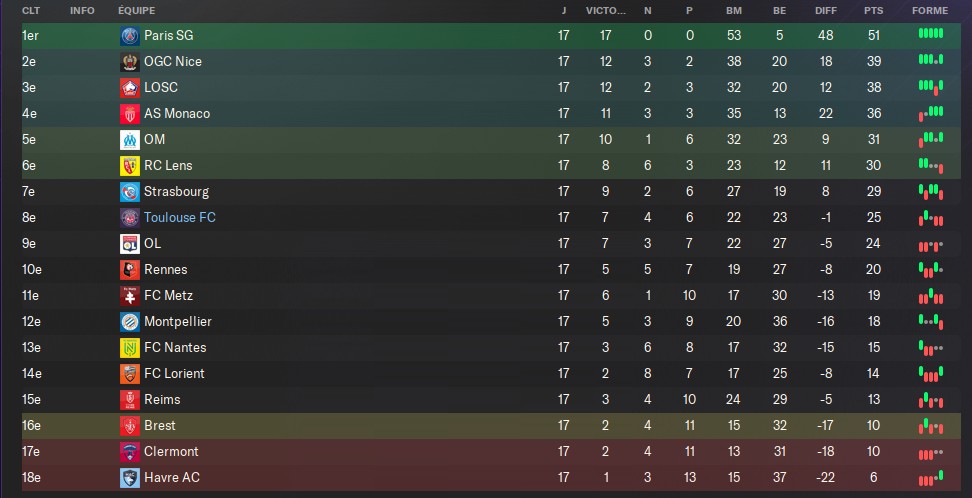972x498 pixels.
Task: Click the Havre AC club crest
Action: coord(130,478)
